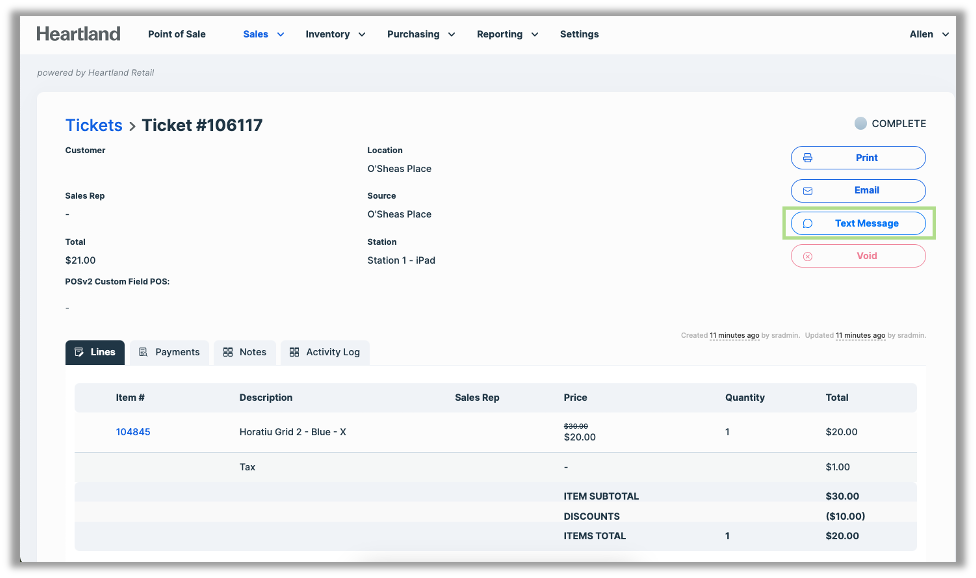Screen dimensions: 976x578
Task: Click the Payments tab receipt icon
Action: point(144,352)
